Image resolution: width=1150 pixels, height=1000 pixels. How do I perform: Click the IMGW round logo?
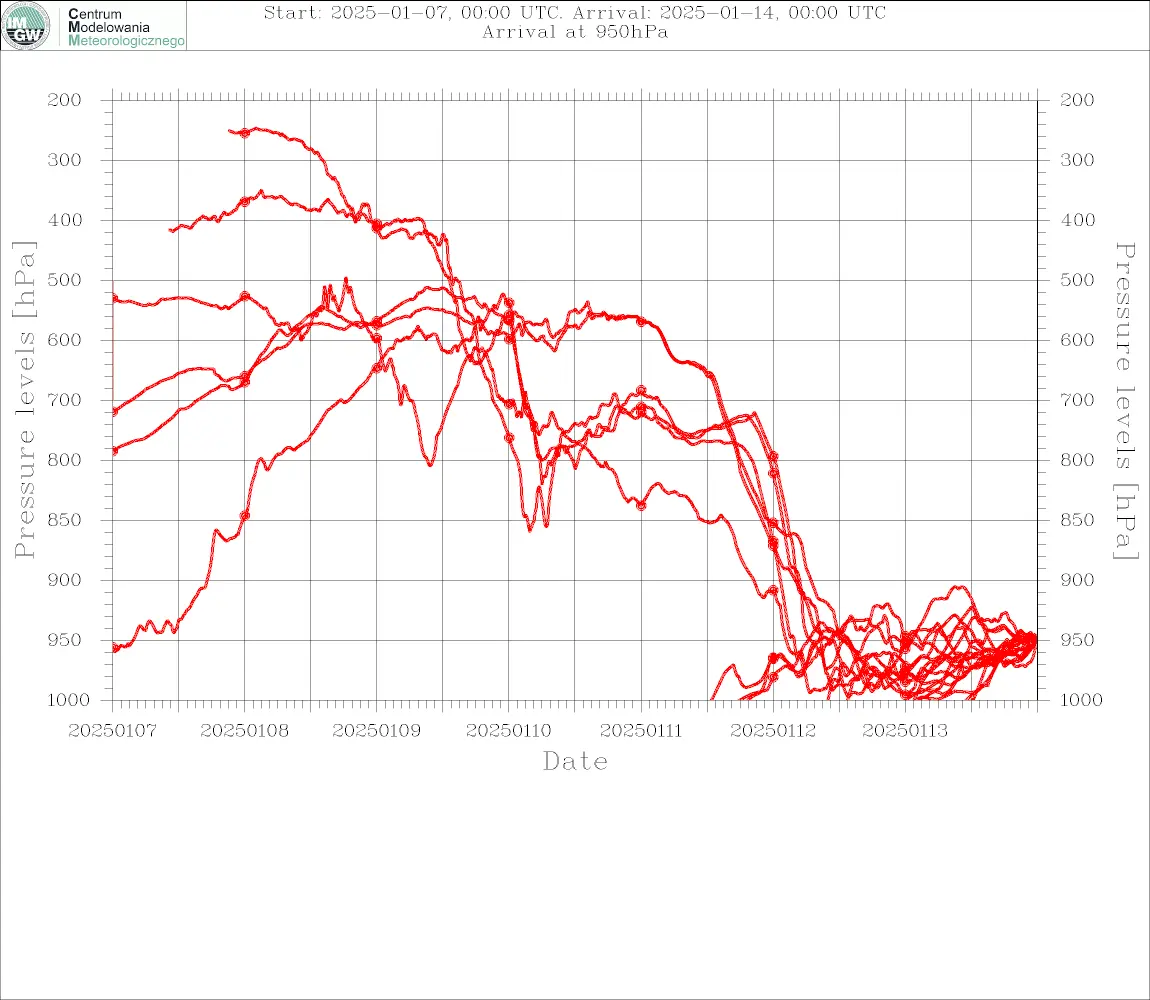(x=26, y=26)
